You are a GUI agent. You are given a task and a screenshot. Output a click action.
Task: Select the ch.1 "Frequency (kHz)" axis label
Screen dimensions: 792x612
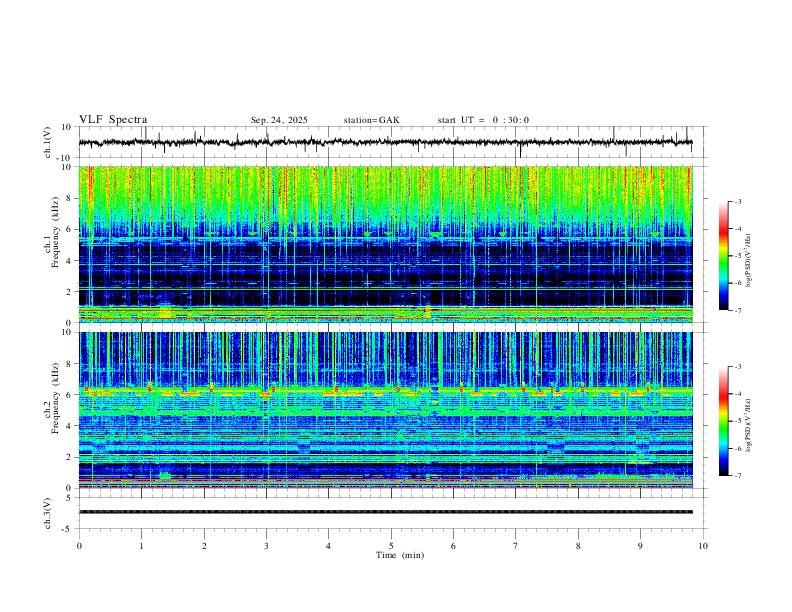point(56,232)
